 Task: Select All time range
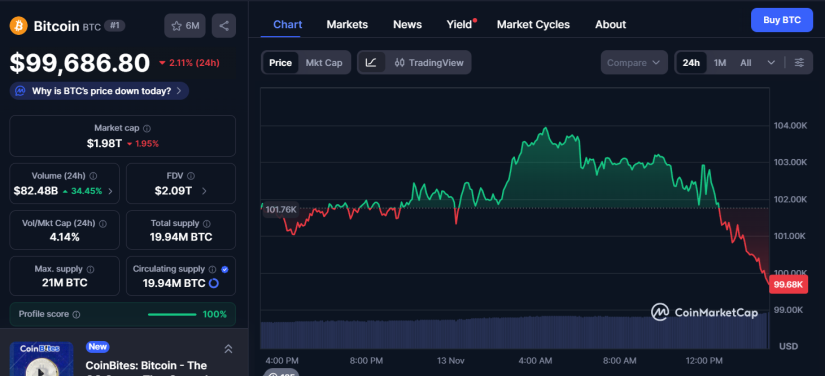[x=746, y=63]
